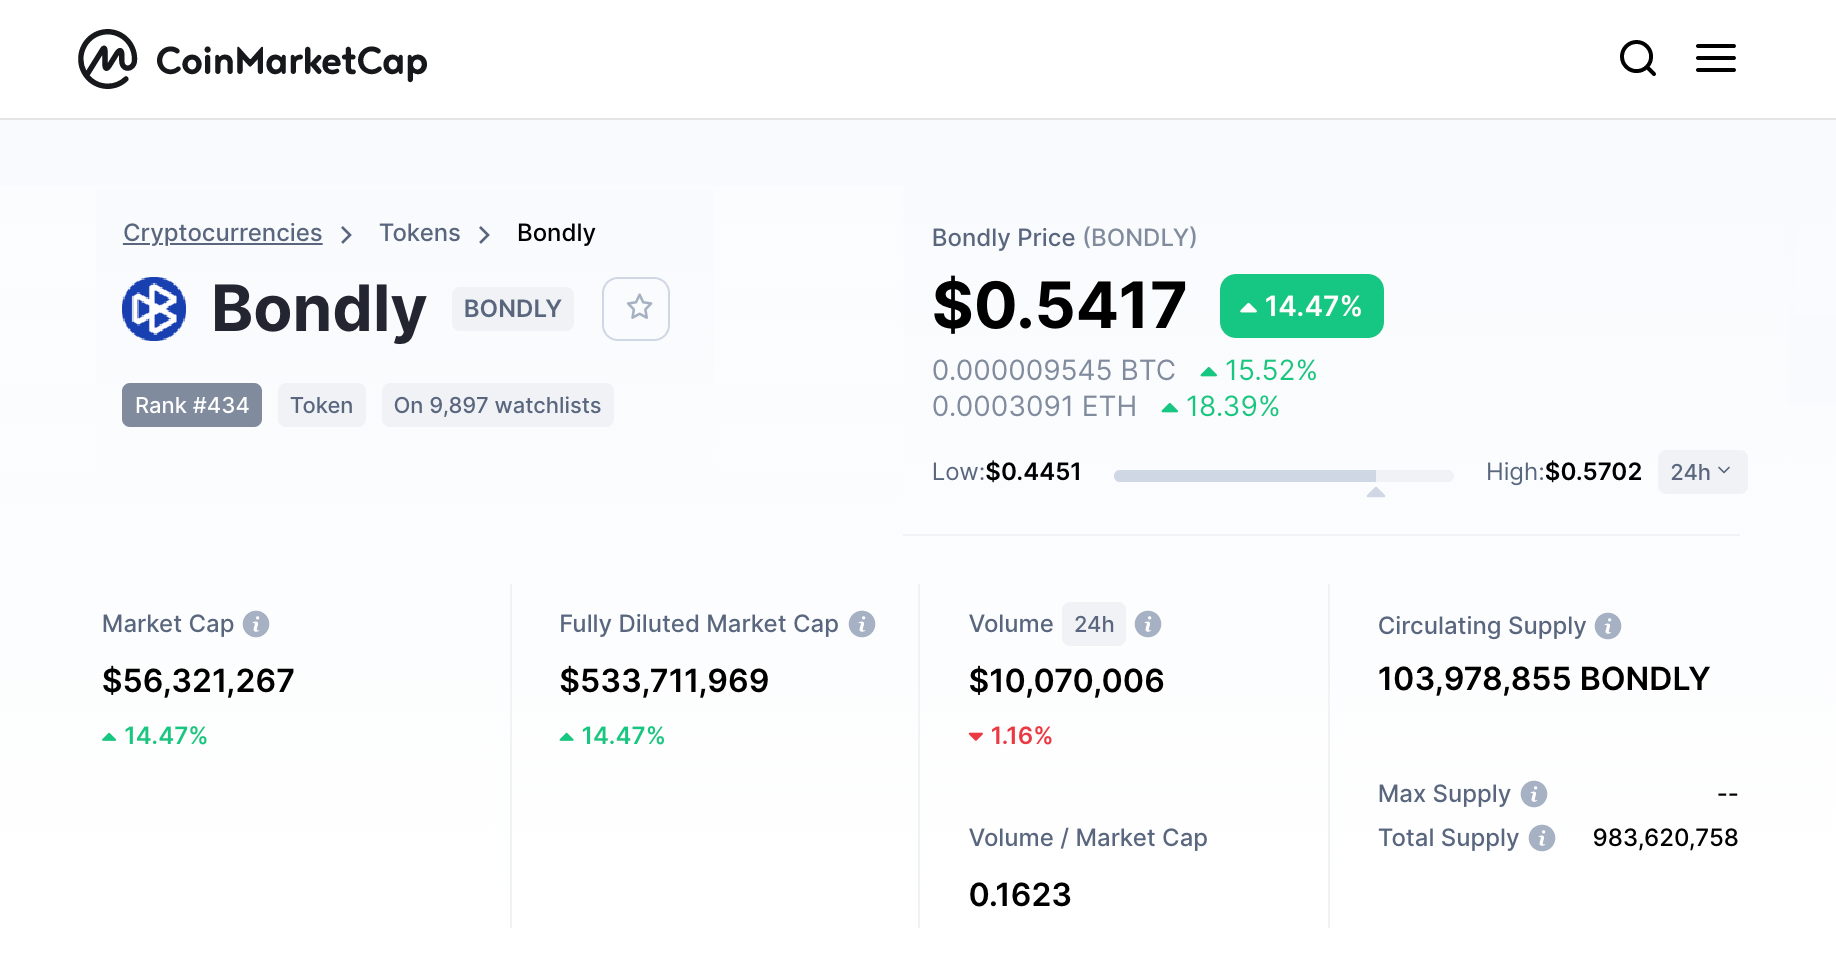Click the green 14.47% price change badge
Screen dimensions: 1836x964
click(1302, 306)
